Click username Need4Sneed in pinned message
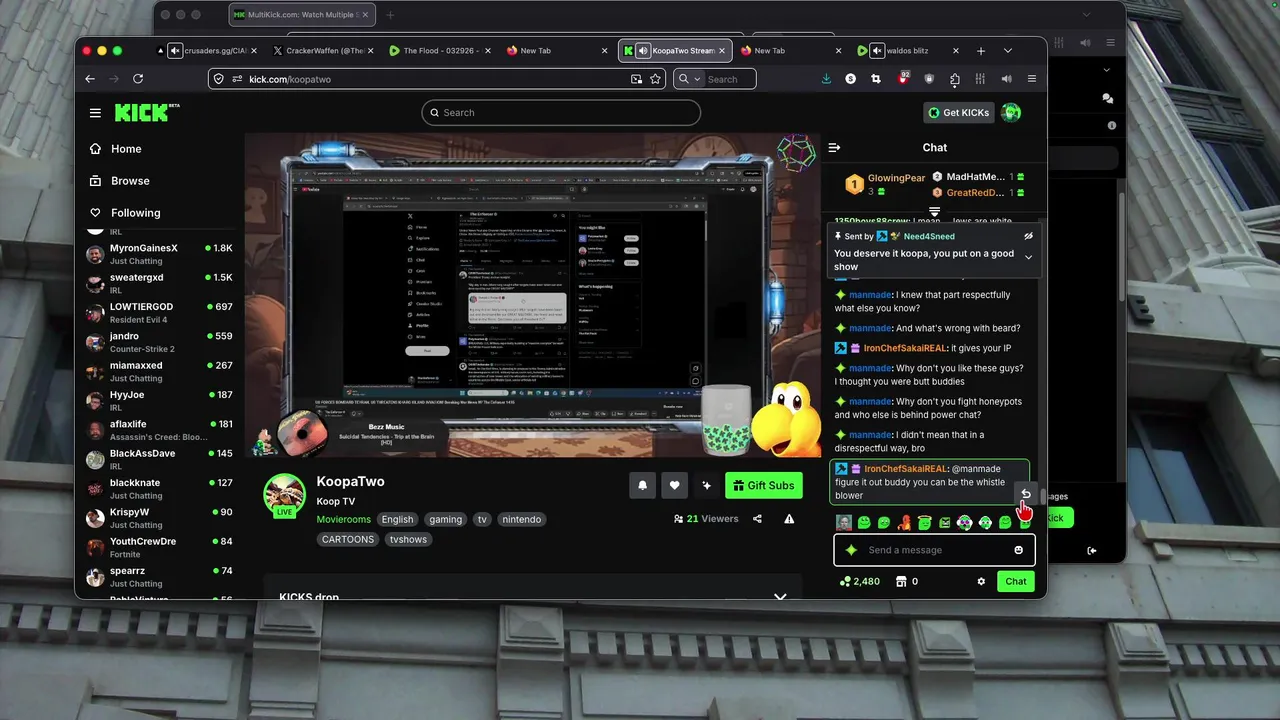Screen dimensions: 1280x720 pyautogui.click(x=929, y=237)
